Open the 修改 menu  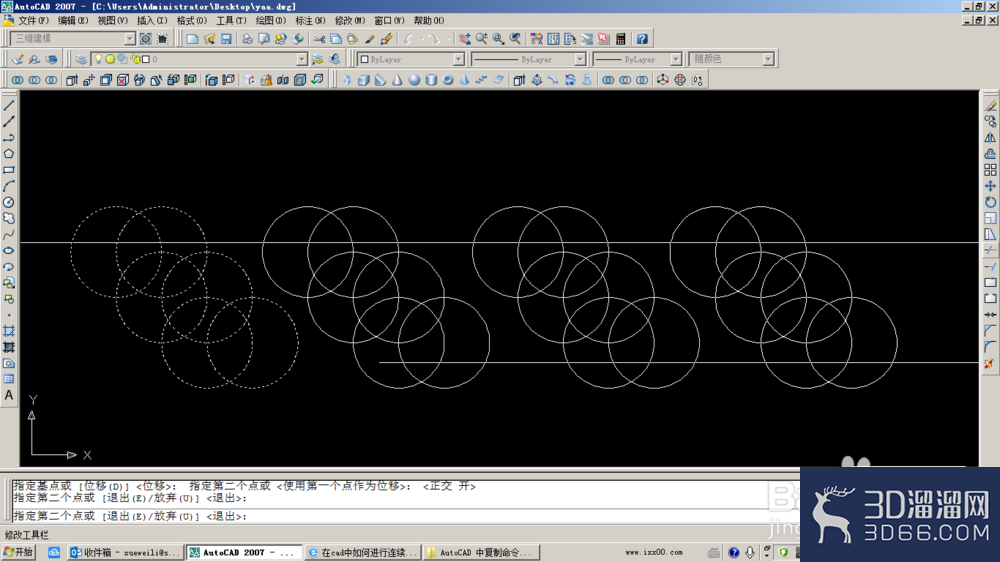pos(349,20)
